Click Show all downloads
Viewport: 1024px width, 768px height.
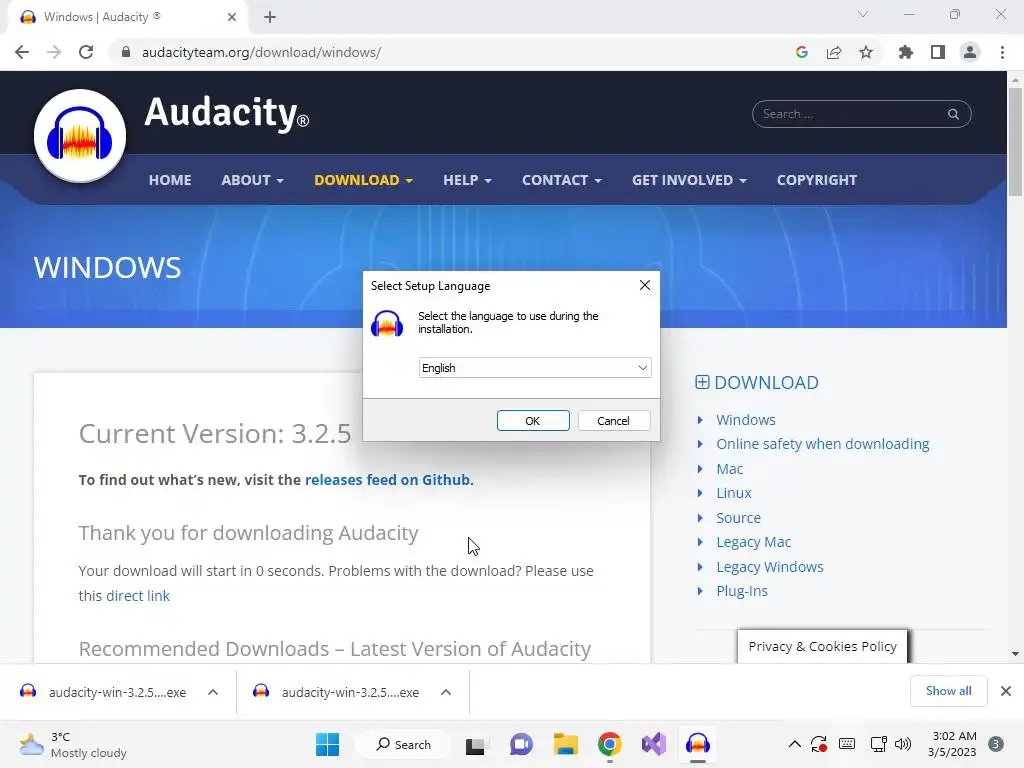click(948, 691)
